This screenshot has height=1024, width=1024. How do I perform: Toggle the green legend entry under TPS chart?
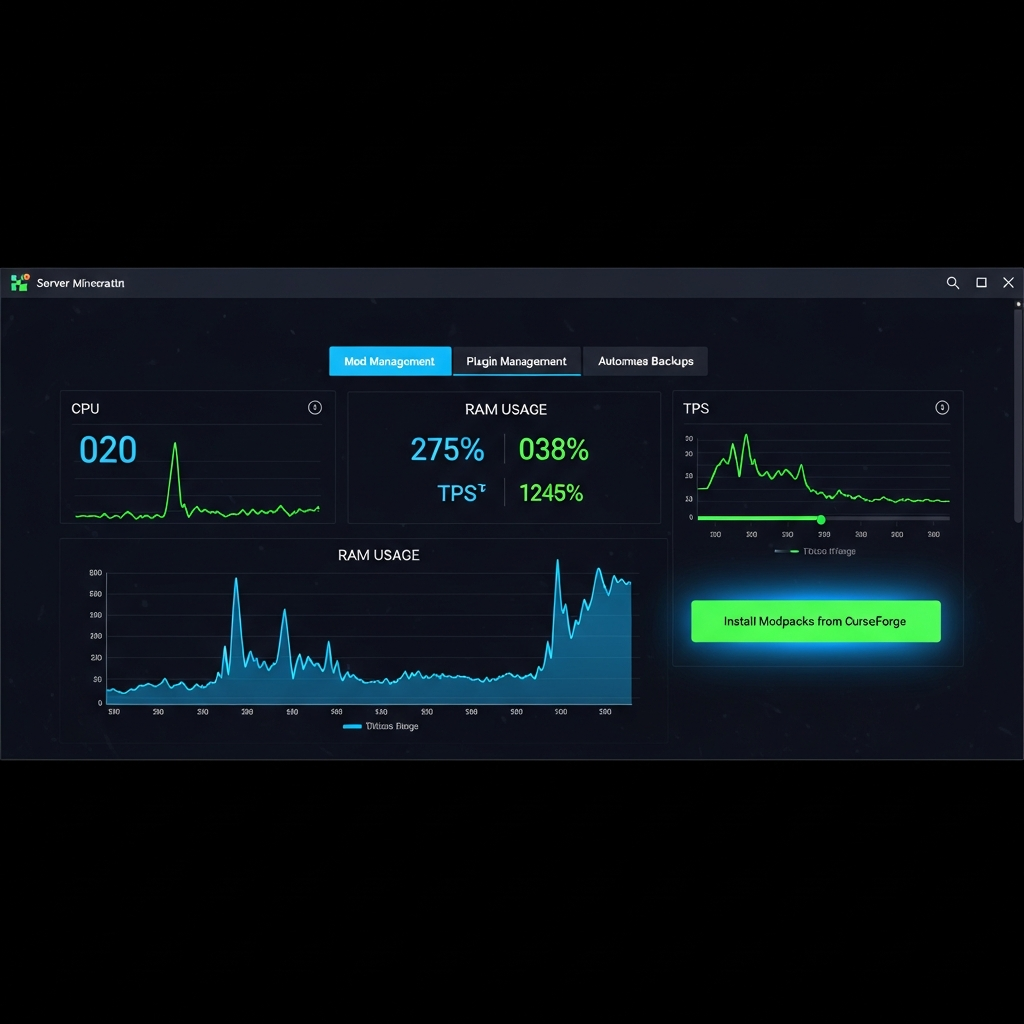pos(815,551)
